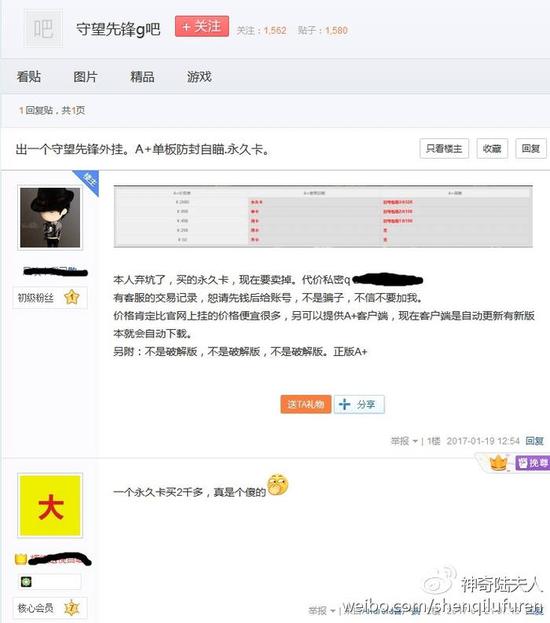Click the 回复 button beside 收藏
This screenshot has height=623, width=550.
coord(531,149)
